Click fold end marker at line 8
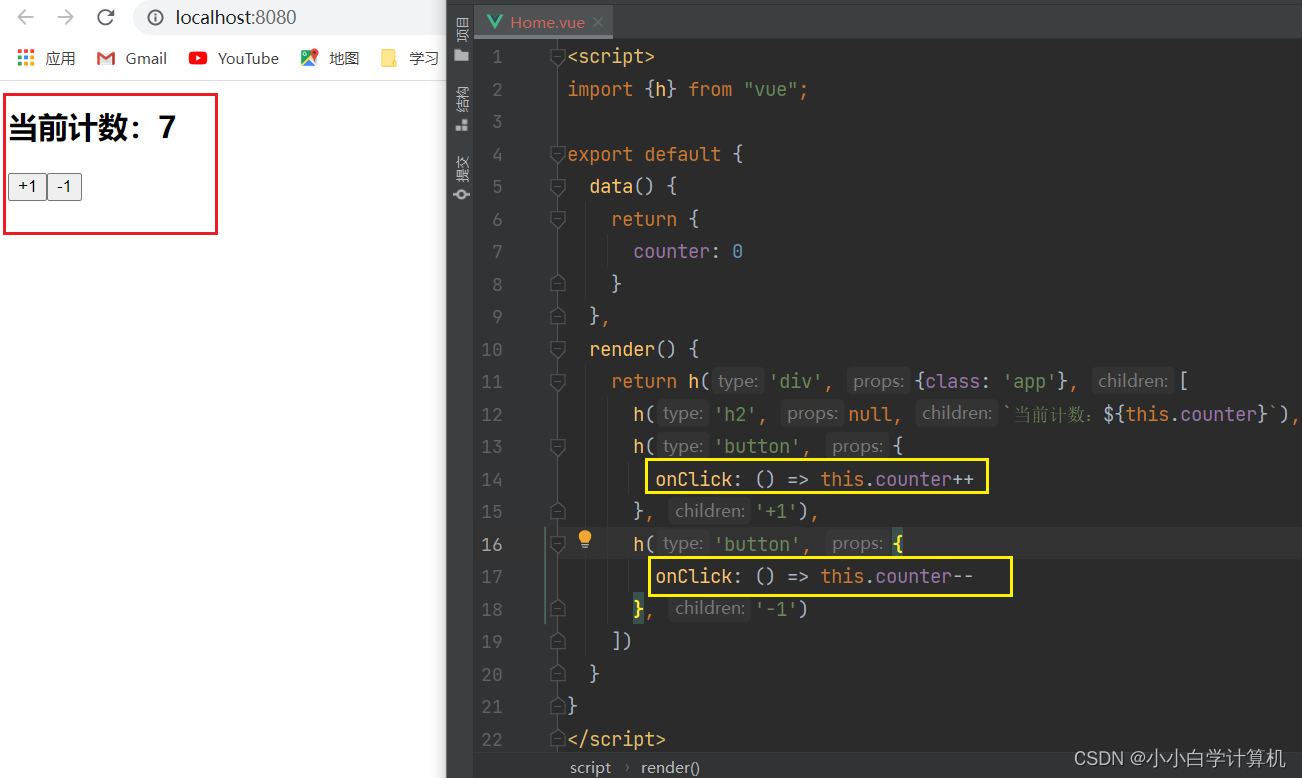 point(558,284)
